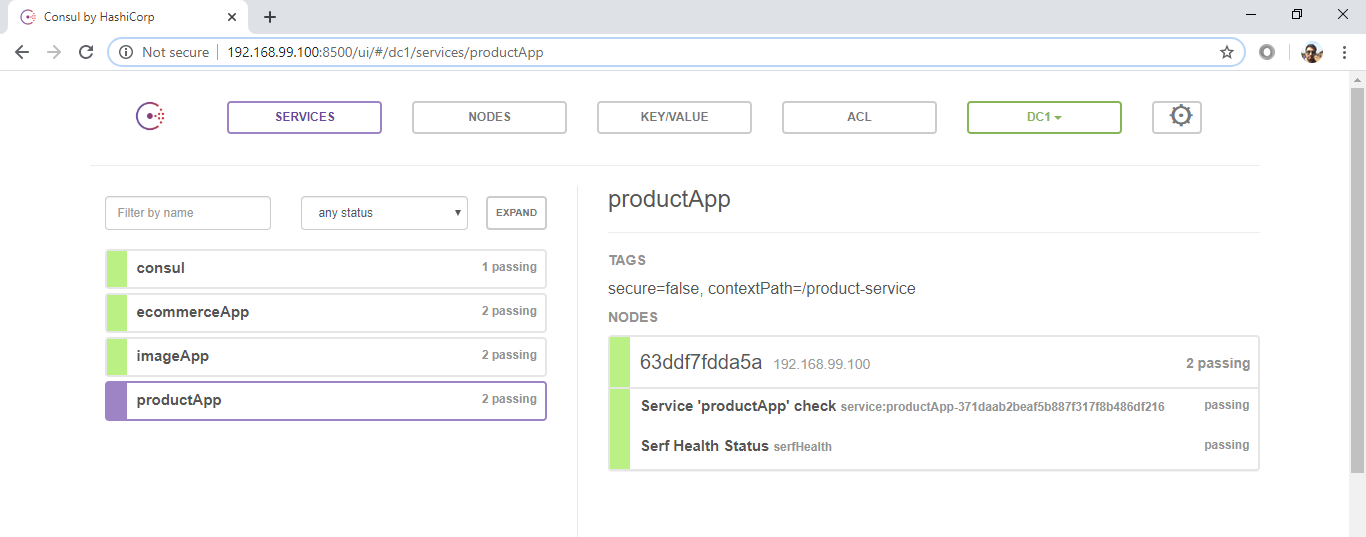Open the any status filter dropdown
Screen dimensions: 1366x537
[x=385, y=213]
